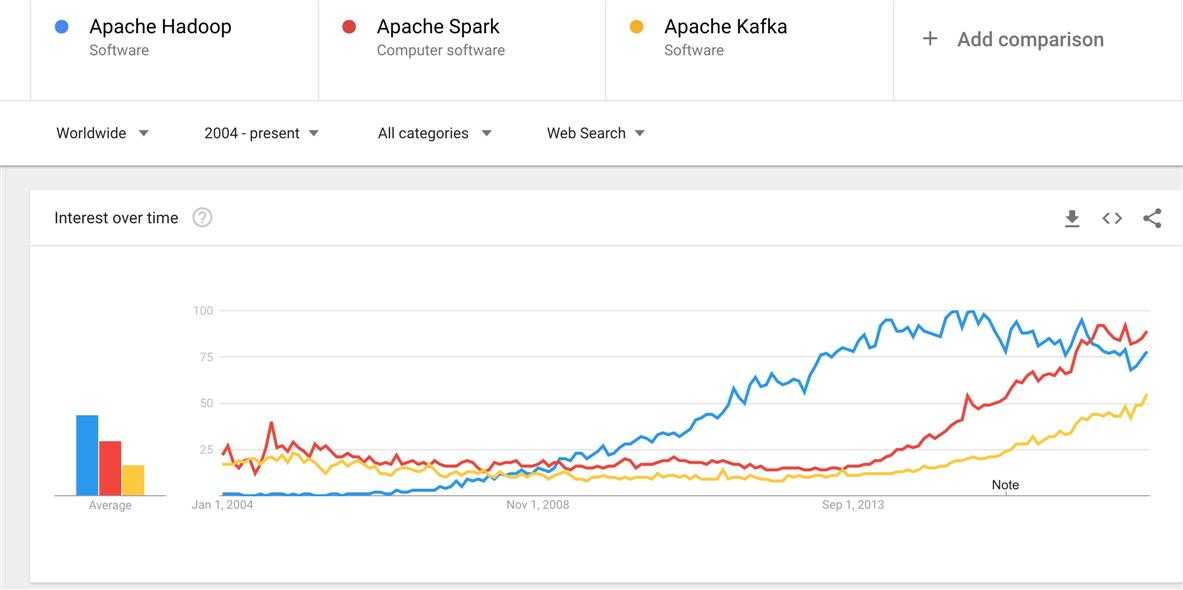The image size is (1183, 590).
Task: Click the plus icon for Add comparison
Action: click(930, 38)
